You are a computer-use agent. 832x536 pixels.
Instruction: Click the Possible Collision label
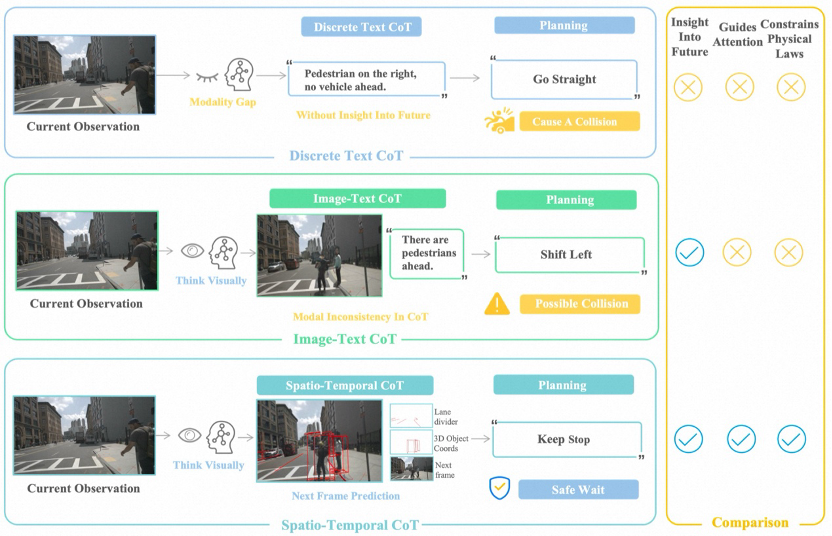580,304
